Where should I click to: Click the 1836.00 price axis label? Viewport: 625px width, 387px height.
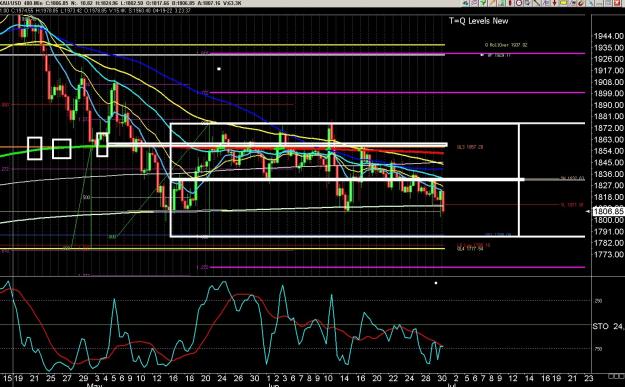[x=608, y=174]
